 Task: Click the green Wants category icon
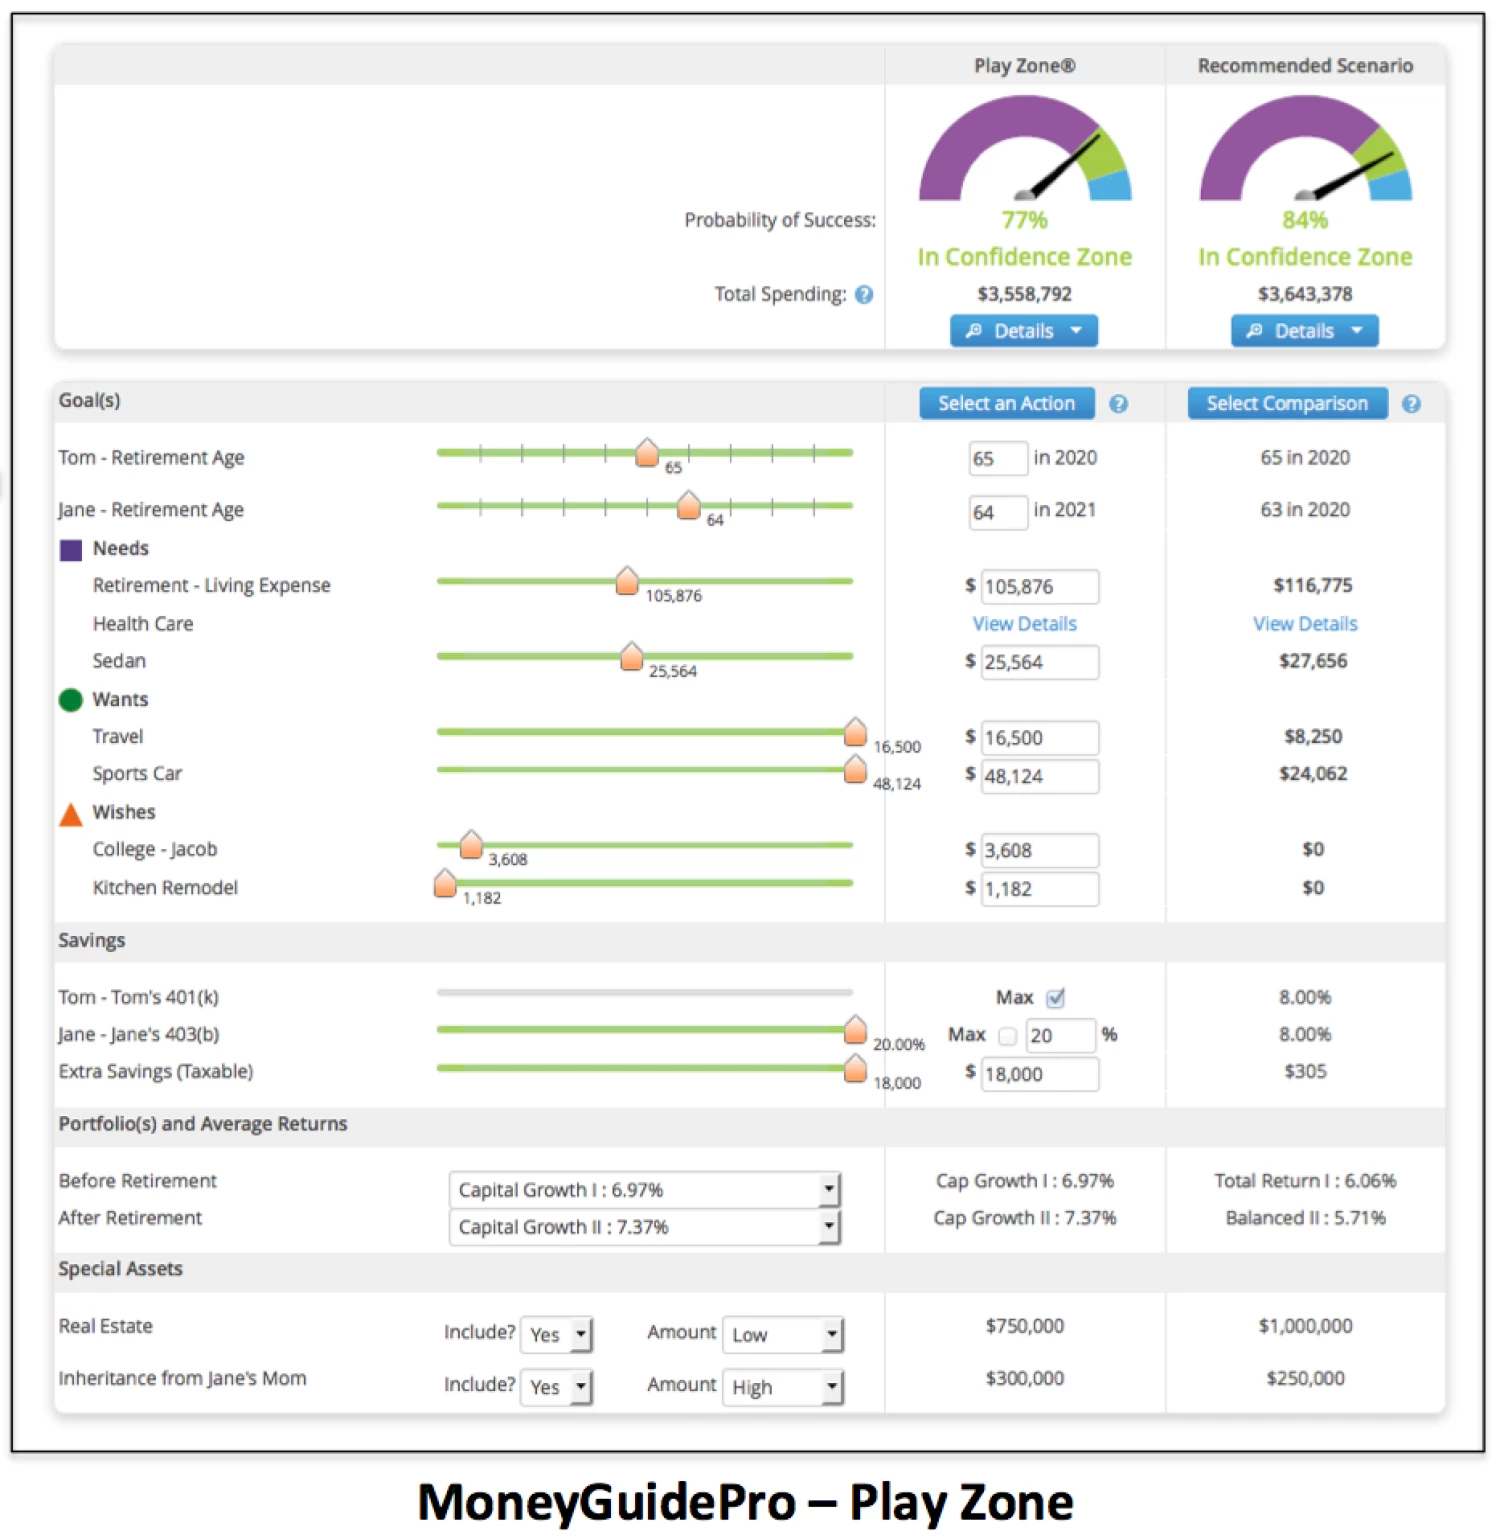pos(71,700)
